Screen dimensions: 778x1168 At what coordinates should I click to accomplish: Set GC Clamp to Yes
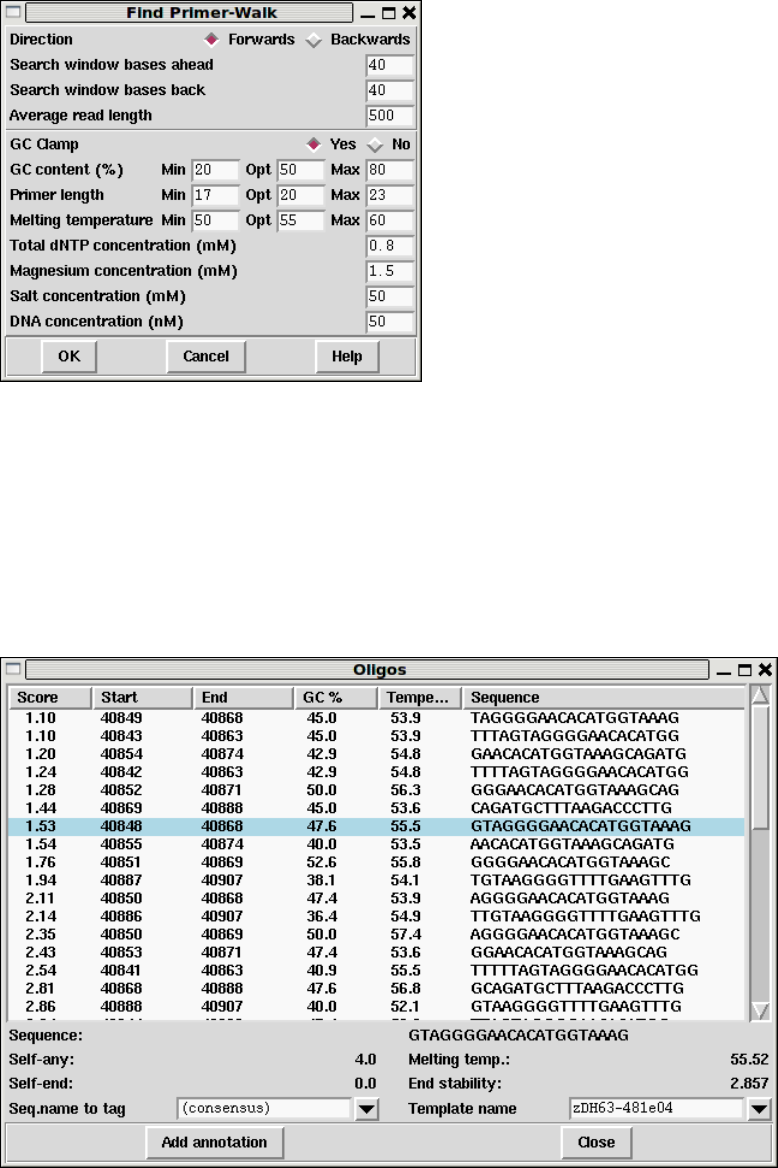pyautogui.click(x=314, y=145)
